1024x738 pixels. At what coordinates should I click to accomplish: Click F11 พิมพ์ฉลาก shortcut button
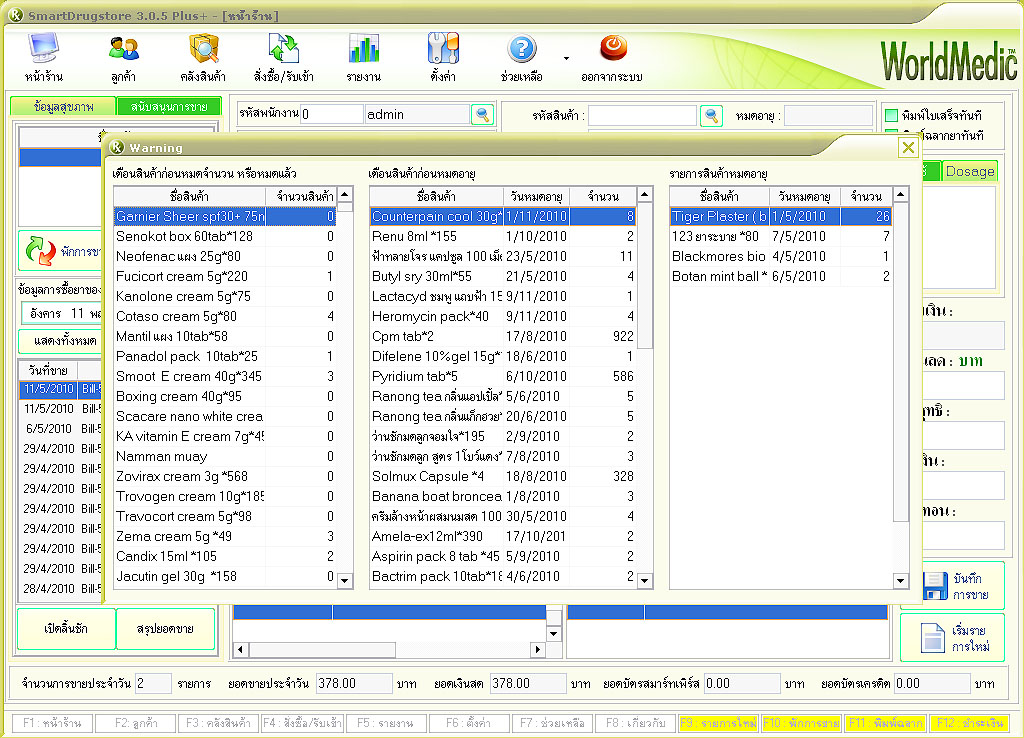pos(885,723)
